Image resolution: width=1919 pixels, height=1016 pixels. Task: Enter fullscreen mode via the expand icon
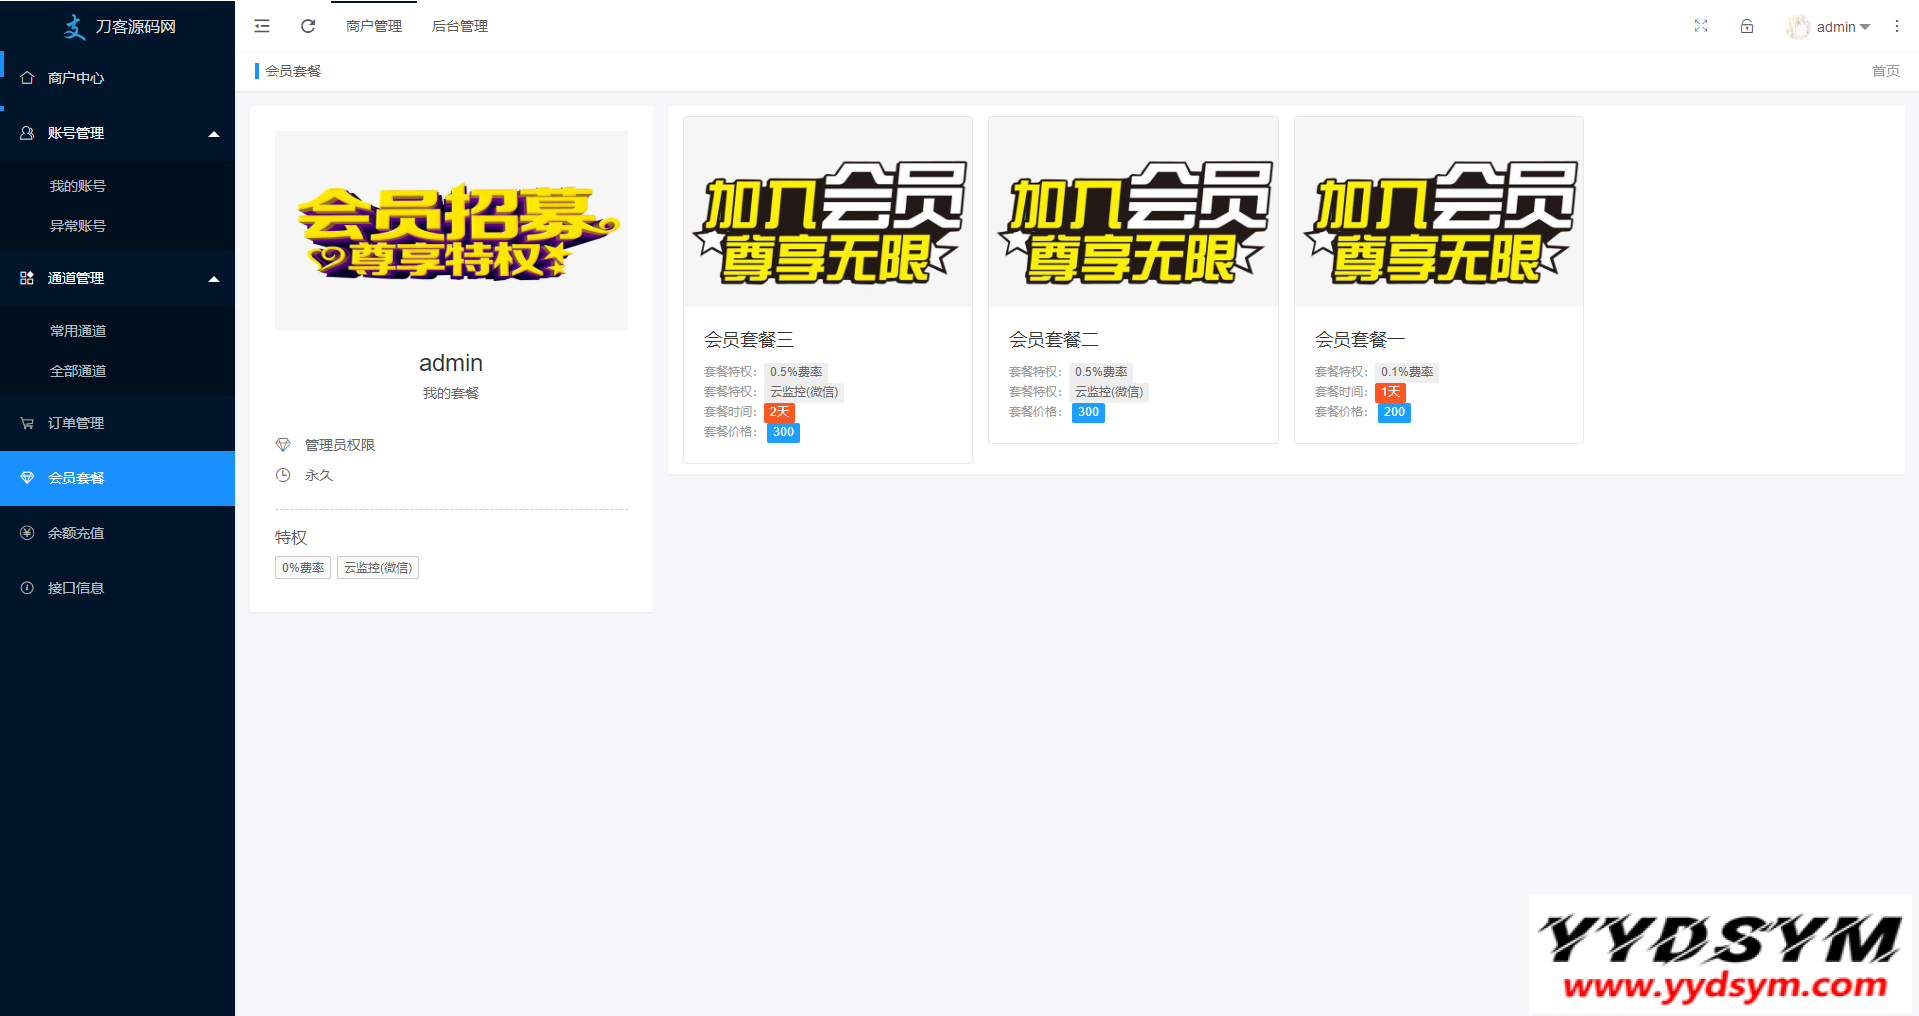pos(1701,26)
